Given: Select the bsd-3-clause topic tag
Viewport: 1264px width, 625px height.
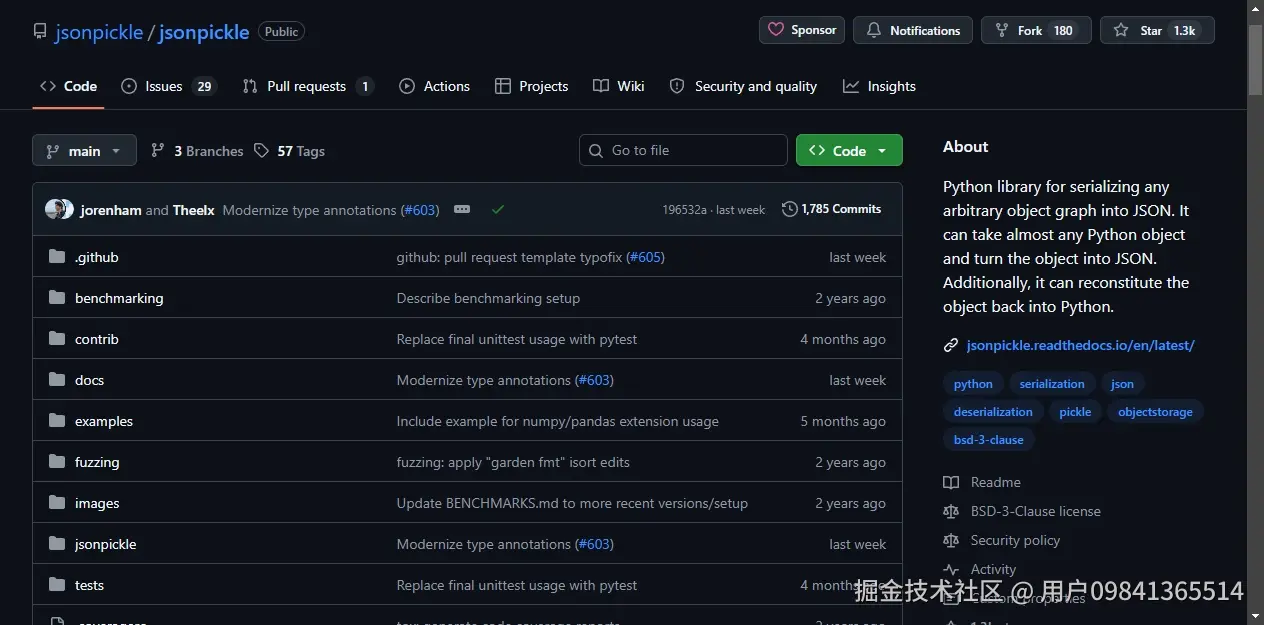Looking at the screenshot, I should (988, 440).
